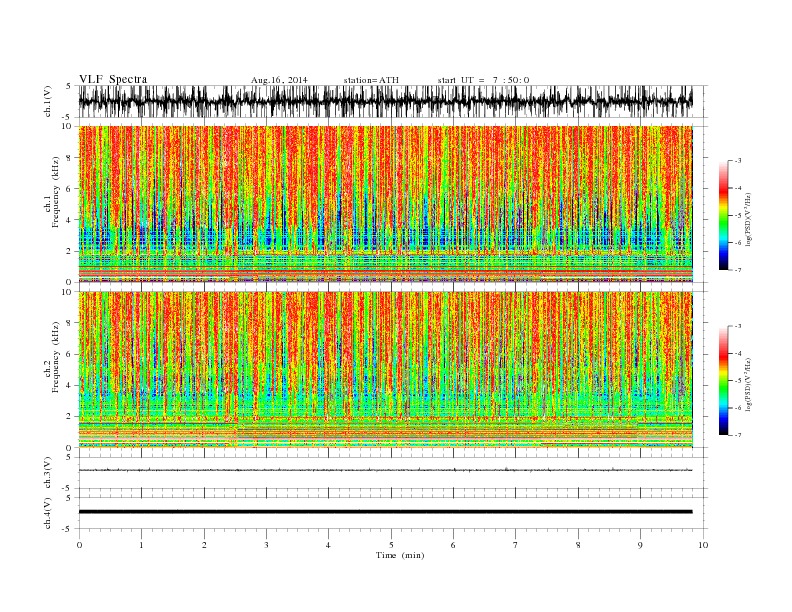Viewport: 792px width, 612px height.
Task: Click the '6' kHz tick of ch.1 spectrogram
Action: click(69, 189)
